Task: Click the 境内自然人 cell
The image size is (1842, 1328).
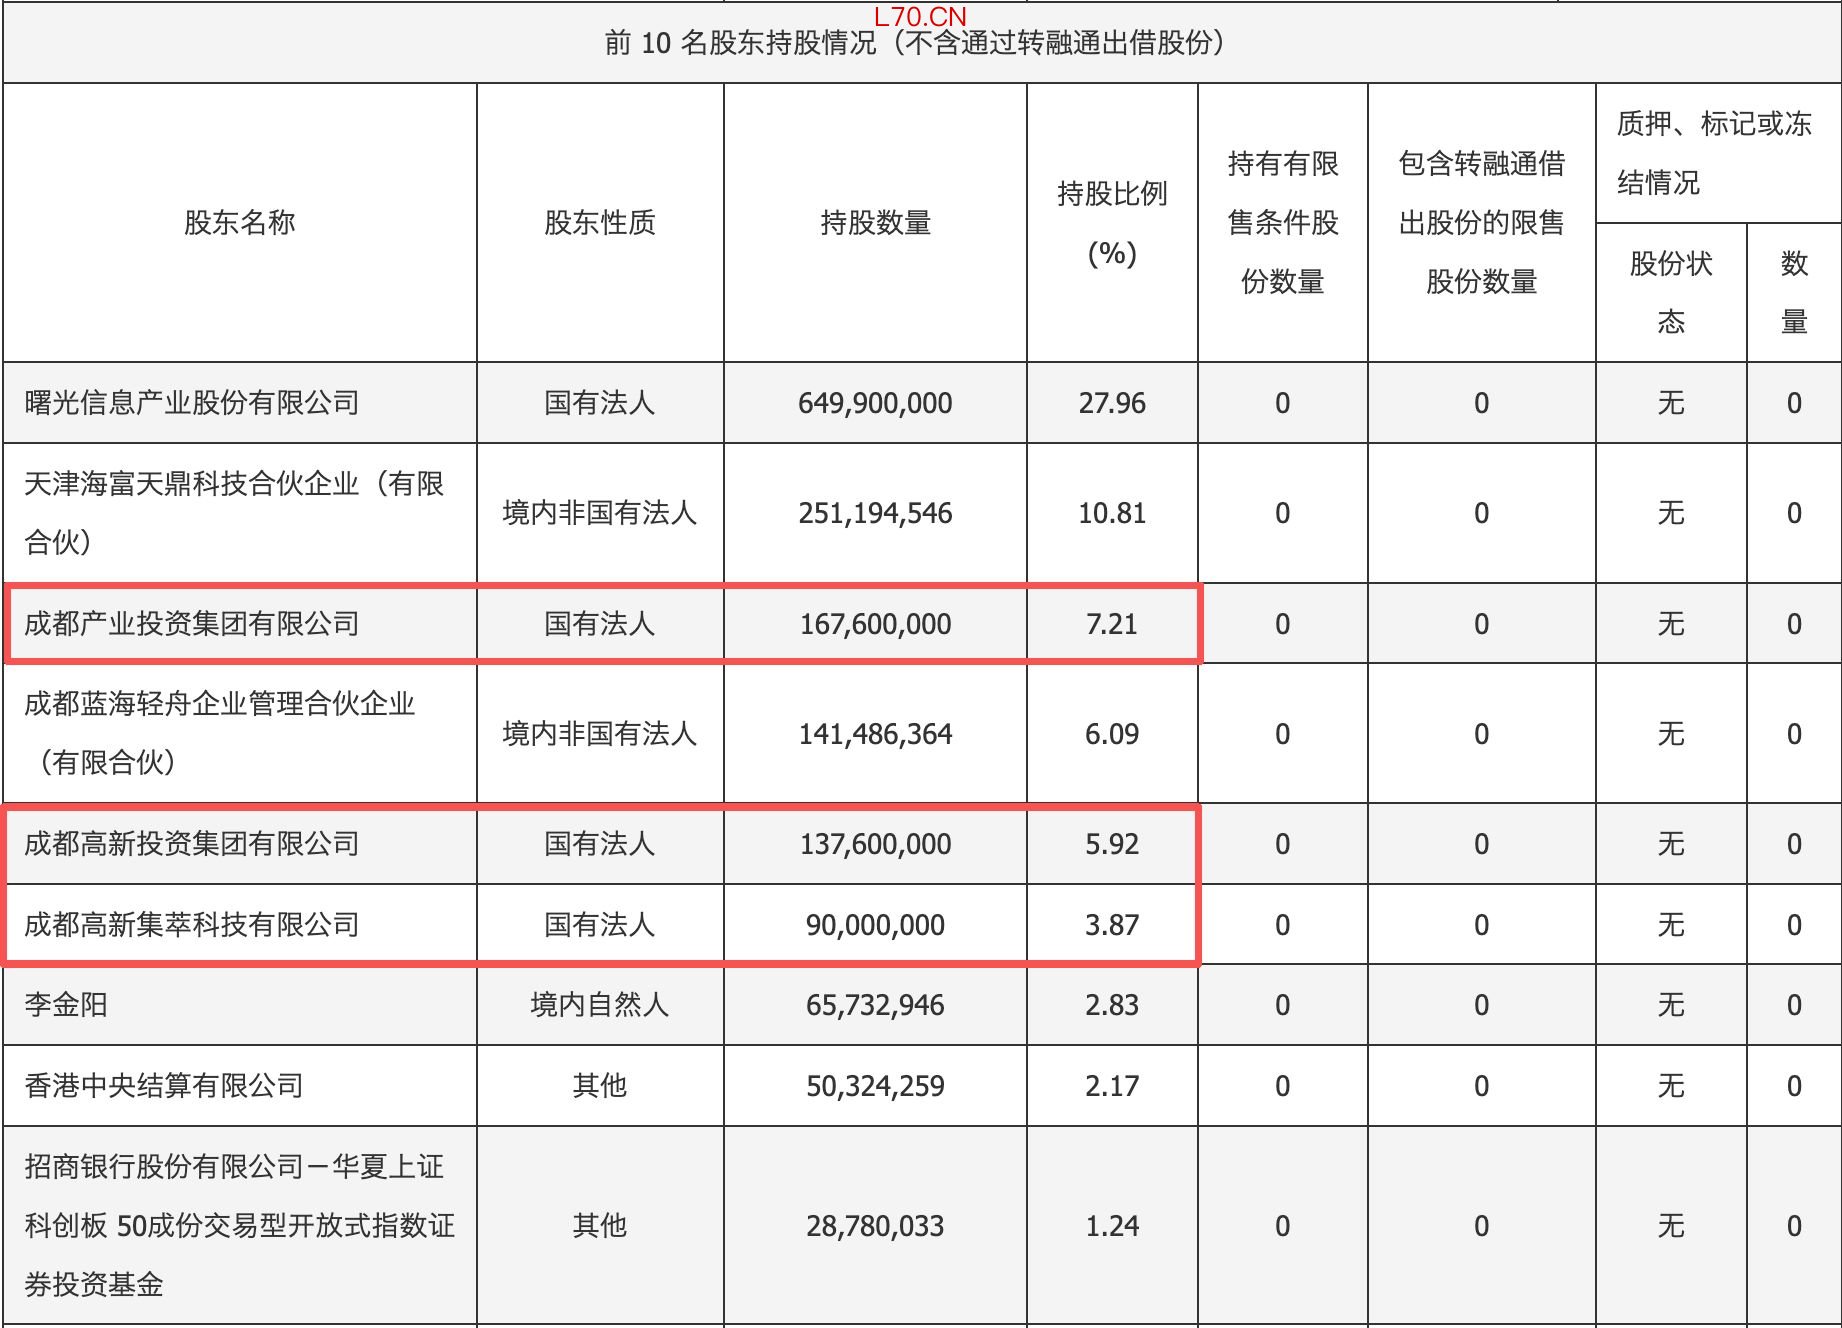Action: click(x=600, y=1005)
